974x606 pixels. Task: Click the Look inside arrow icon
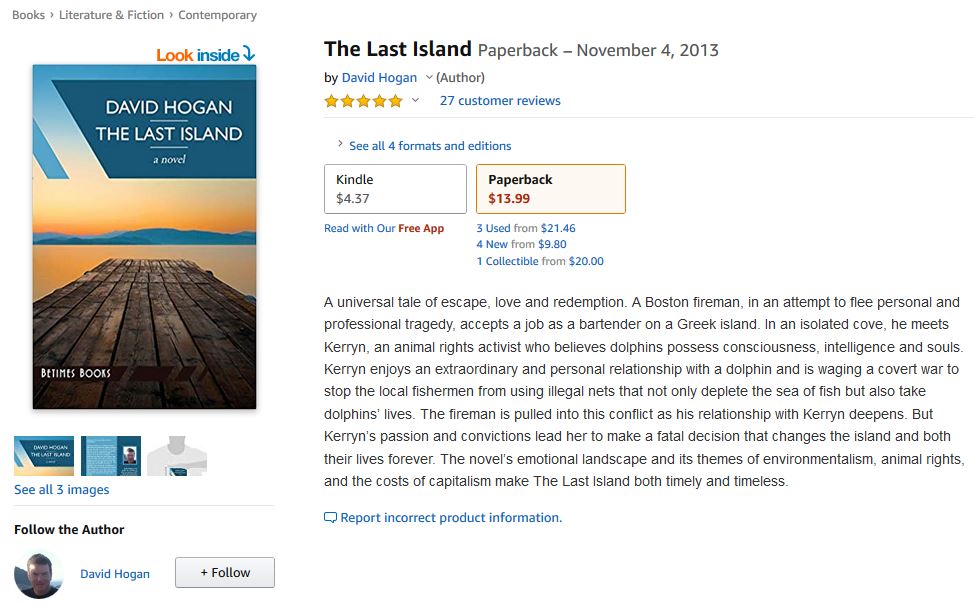(249, 54)
